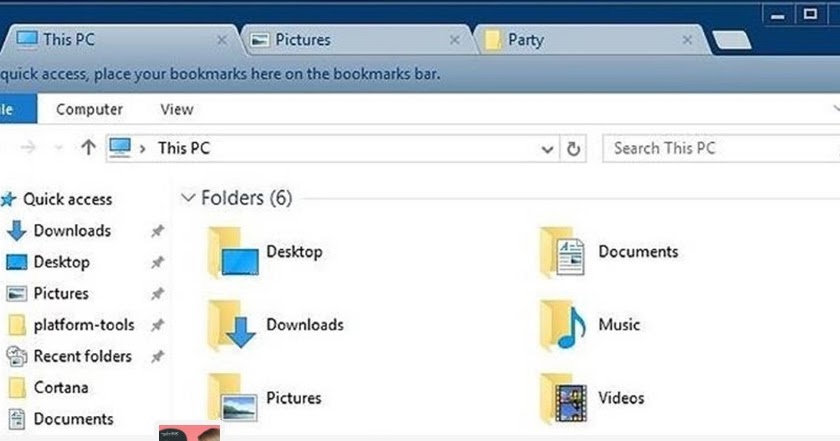This screenshot has width=840, height=441.
Task: Click This PC in the address path
Action: click(x=184, y=148)
